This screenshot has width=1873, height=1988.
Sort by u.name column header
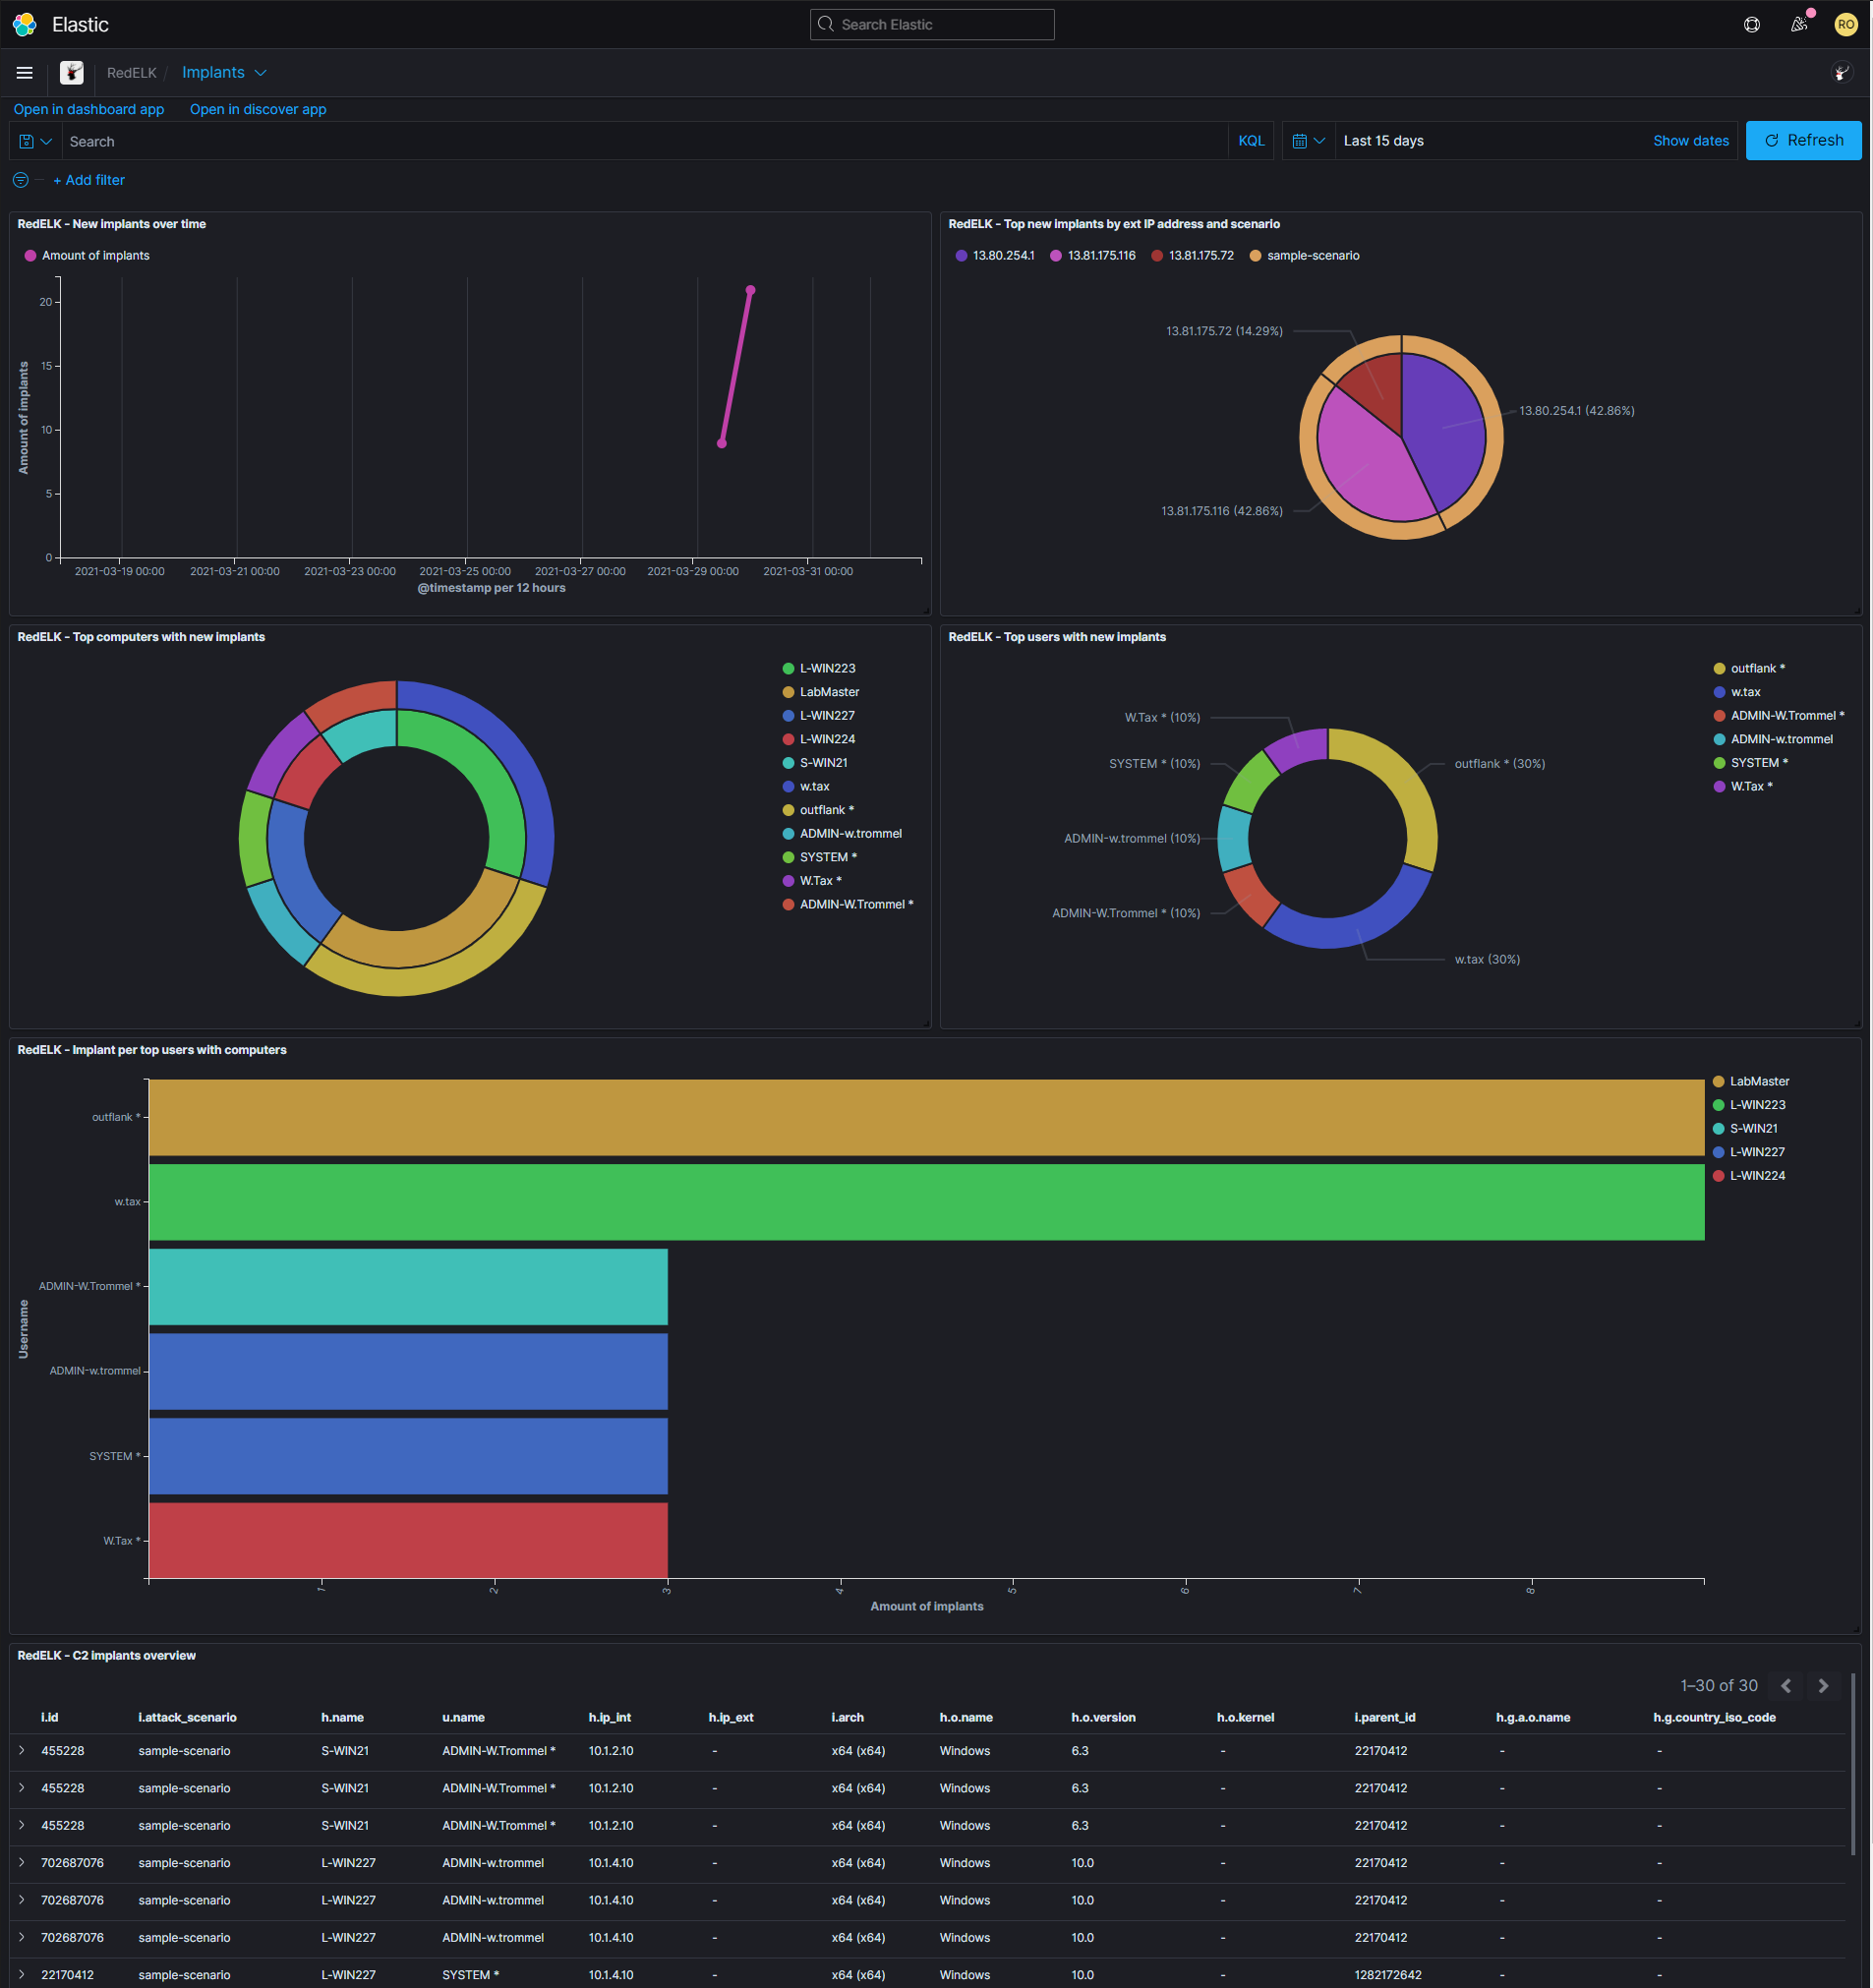pyautogui.click(x=464, y=1718)
